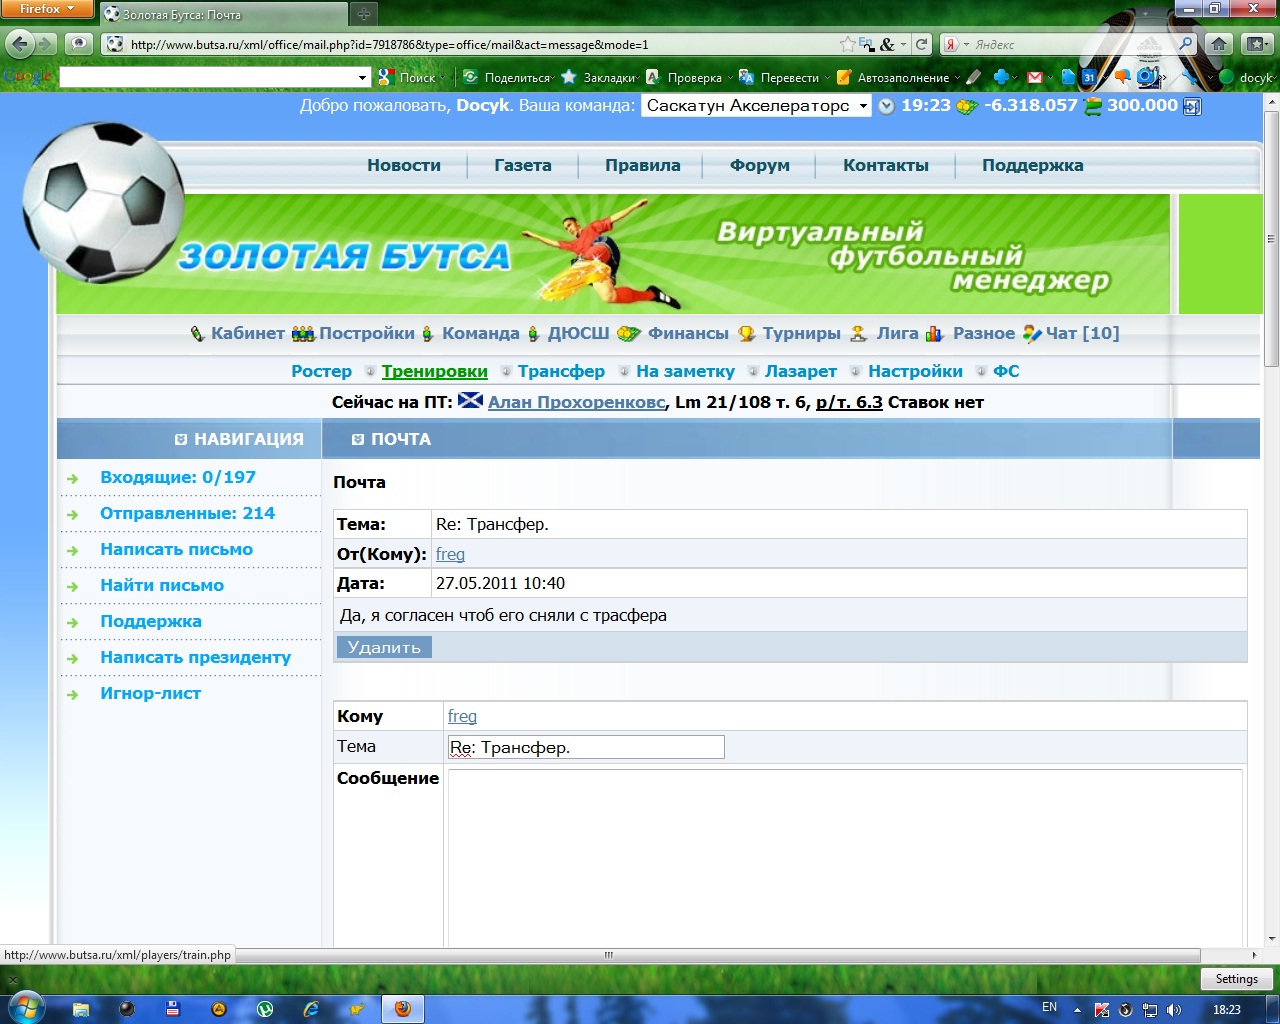
Task: Follow the Алан Прохоренковс player link
Action: pyautogui.click(x=576, y=402)
